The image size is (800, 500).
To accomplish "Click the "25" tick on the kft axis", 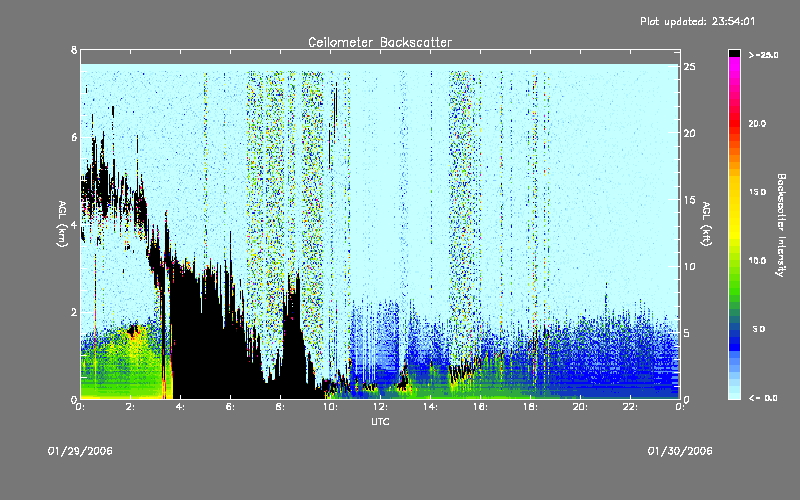I will click(689, 67).
